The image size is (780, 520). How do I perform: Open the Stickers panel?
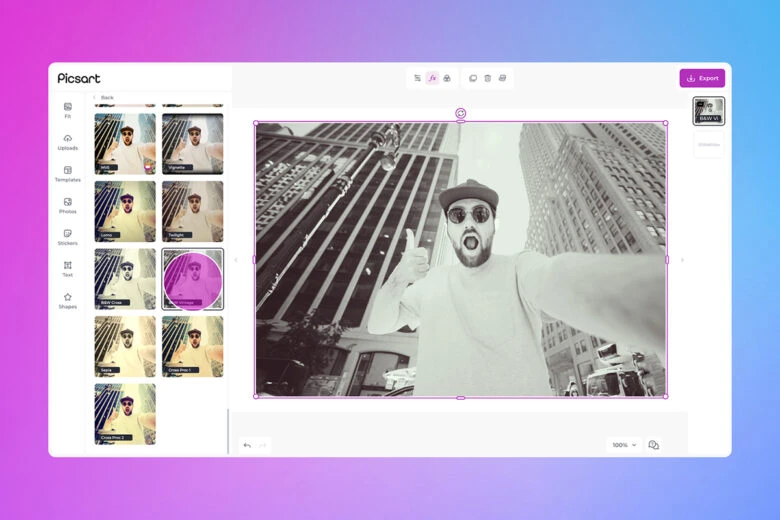(x=68, y=236)
